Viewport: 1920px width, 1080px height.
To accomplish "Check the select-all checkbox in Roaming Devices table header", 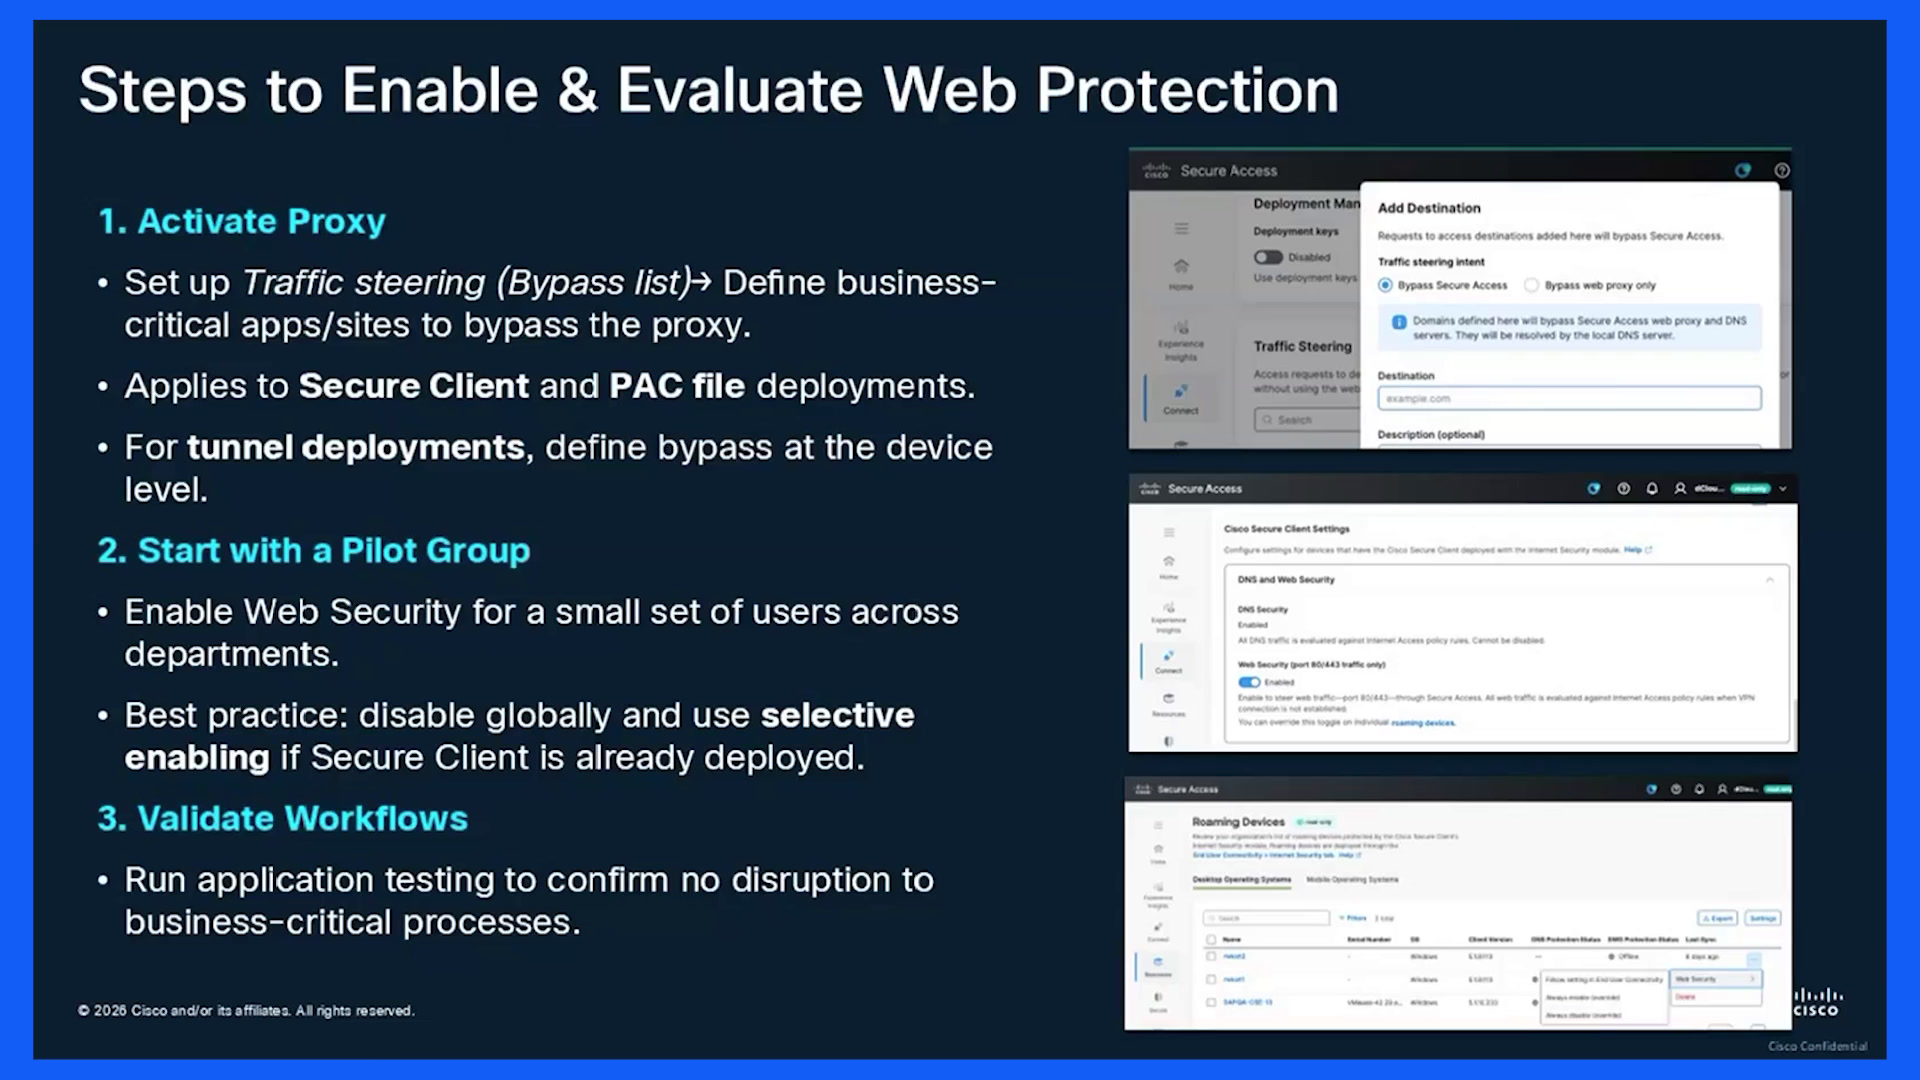I will (x=1211, y=940).
